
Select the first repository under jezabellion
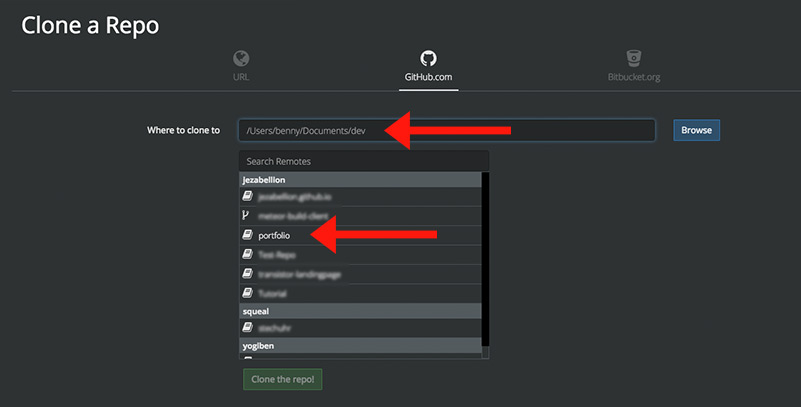361,197
